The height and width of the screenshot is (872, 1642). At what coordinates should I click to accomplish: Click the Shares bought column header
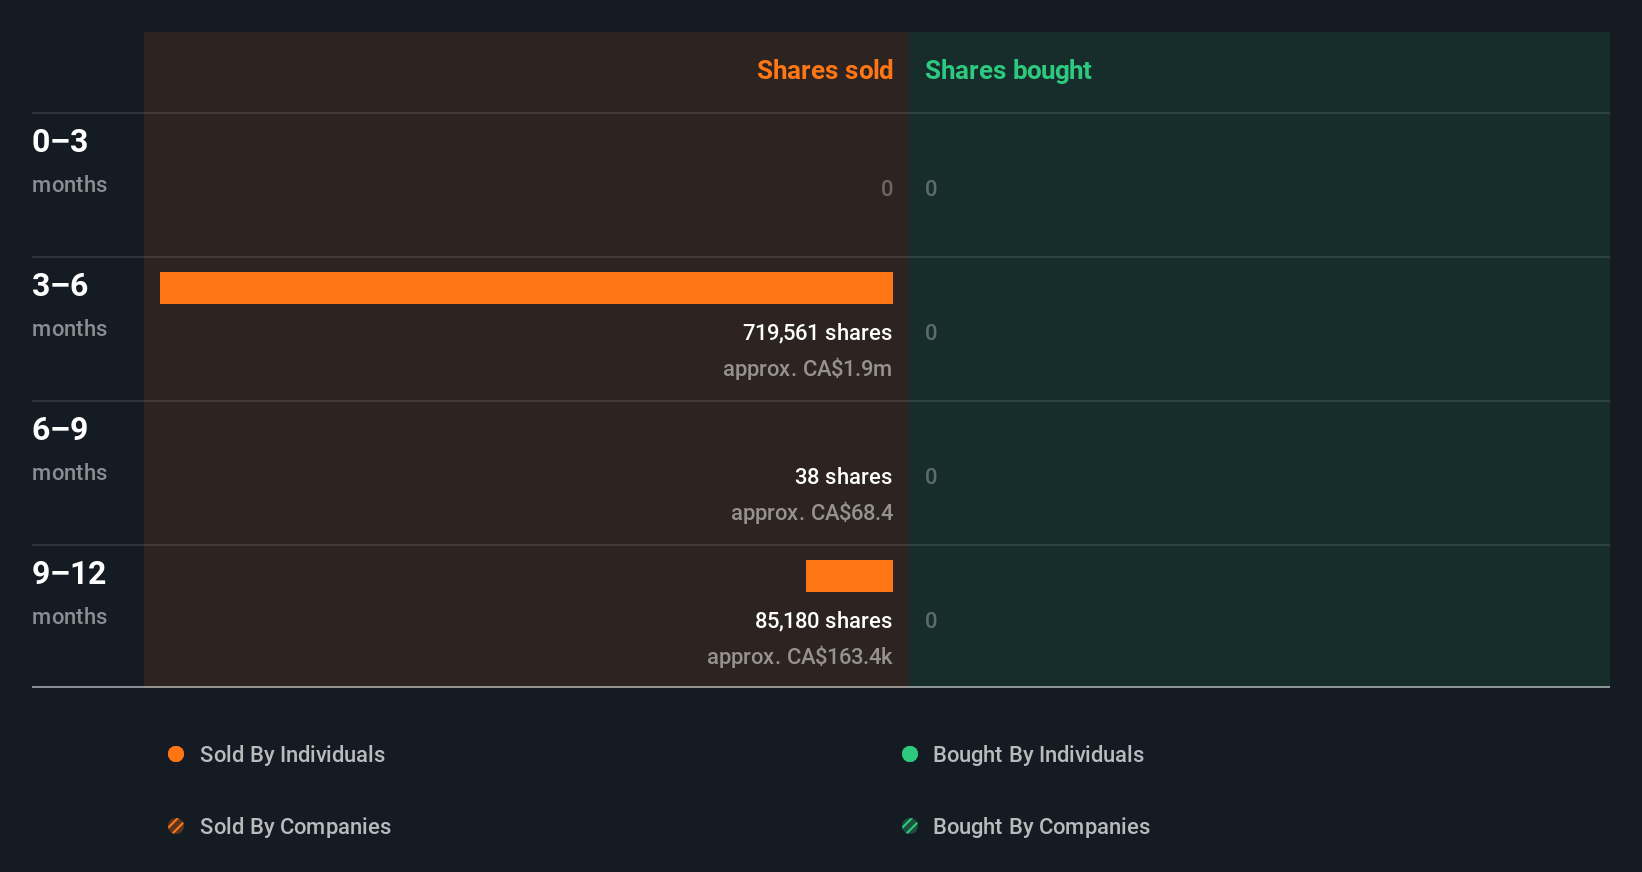tap(1008, 70)
